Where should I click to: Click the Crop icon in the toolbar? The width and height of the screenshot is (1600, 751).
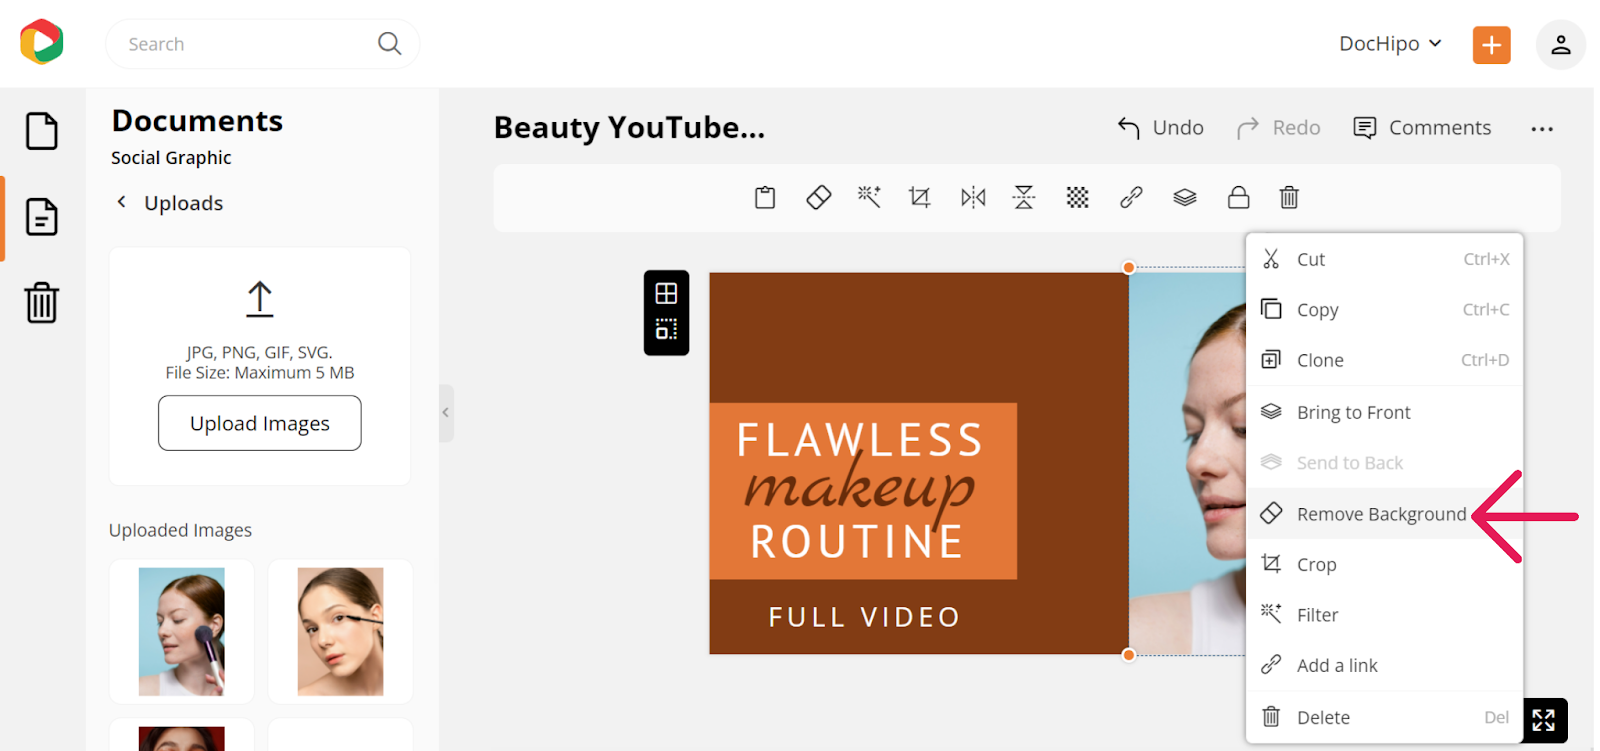pos(919,198)
